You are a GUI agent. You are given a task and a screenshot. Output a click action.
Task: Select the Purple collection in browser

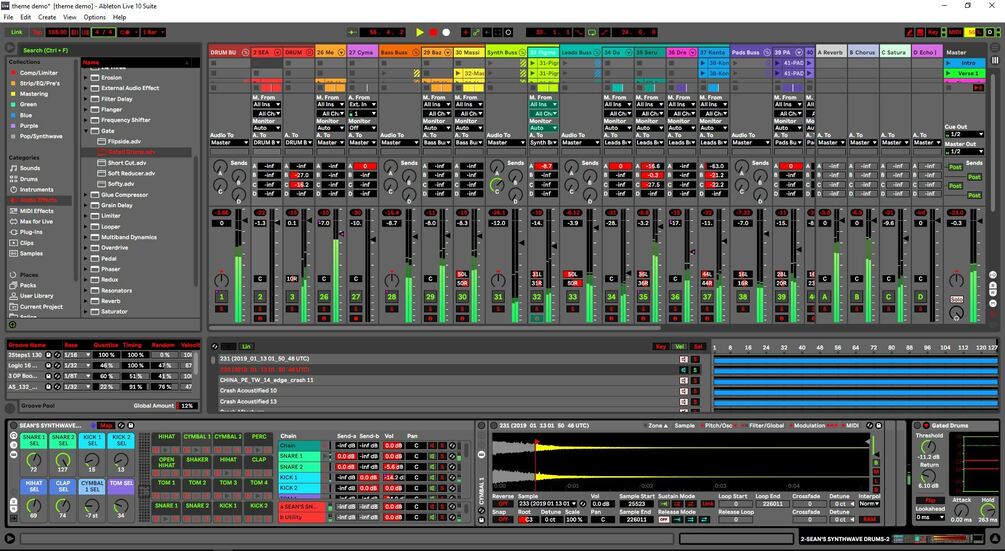29,126
